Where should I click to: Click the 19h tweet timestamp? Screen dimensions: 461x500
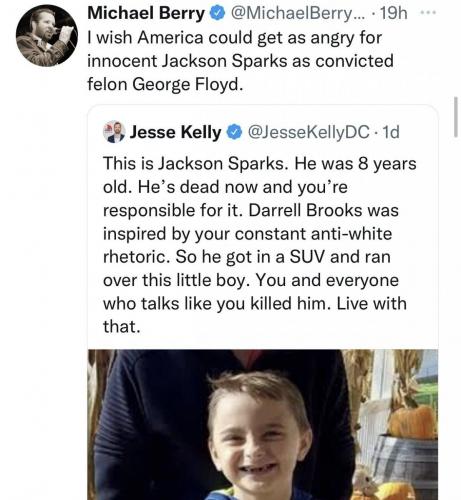point(394,14)
